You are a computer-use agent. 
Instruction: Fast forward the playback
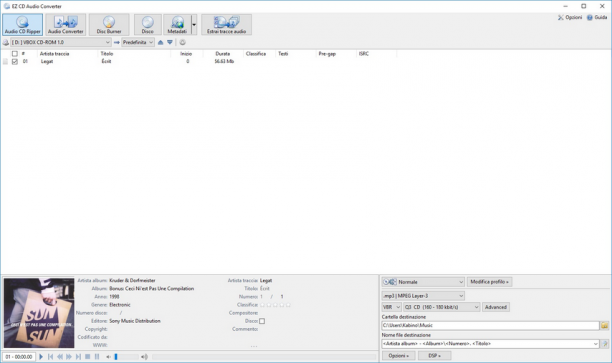(x=69, y=356)
